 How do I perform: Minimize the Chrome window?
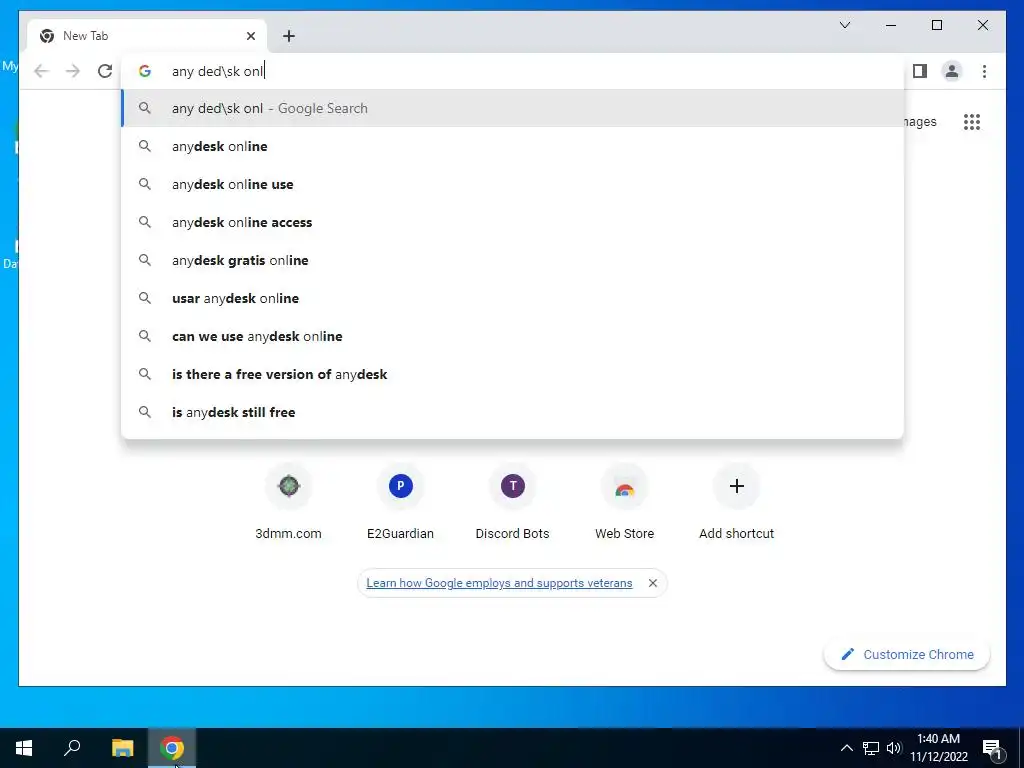click(x=891, y=25)
